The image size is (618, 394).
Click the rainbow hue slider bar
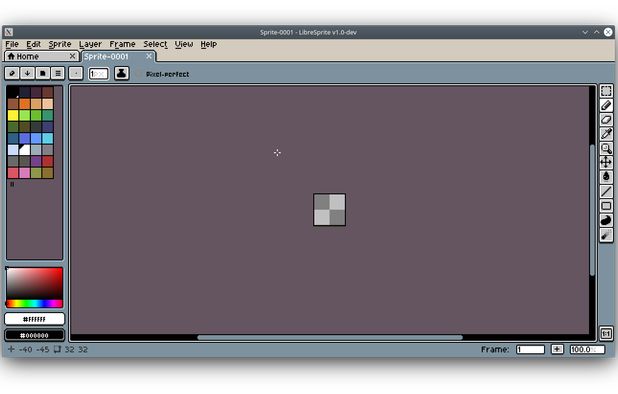34,303
